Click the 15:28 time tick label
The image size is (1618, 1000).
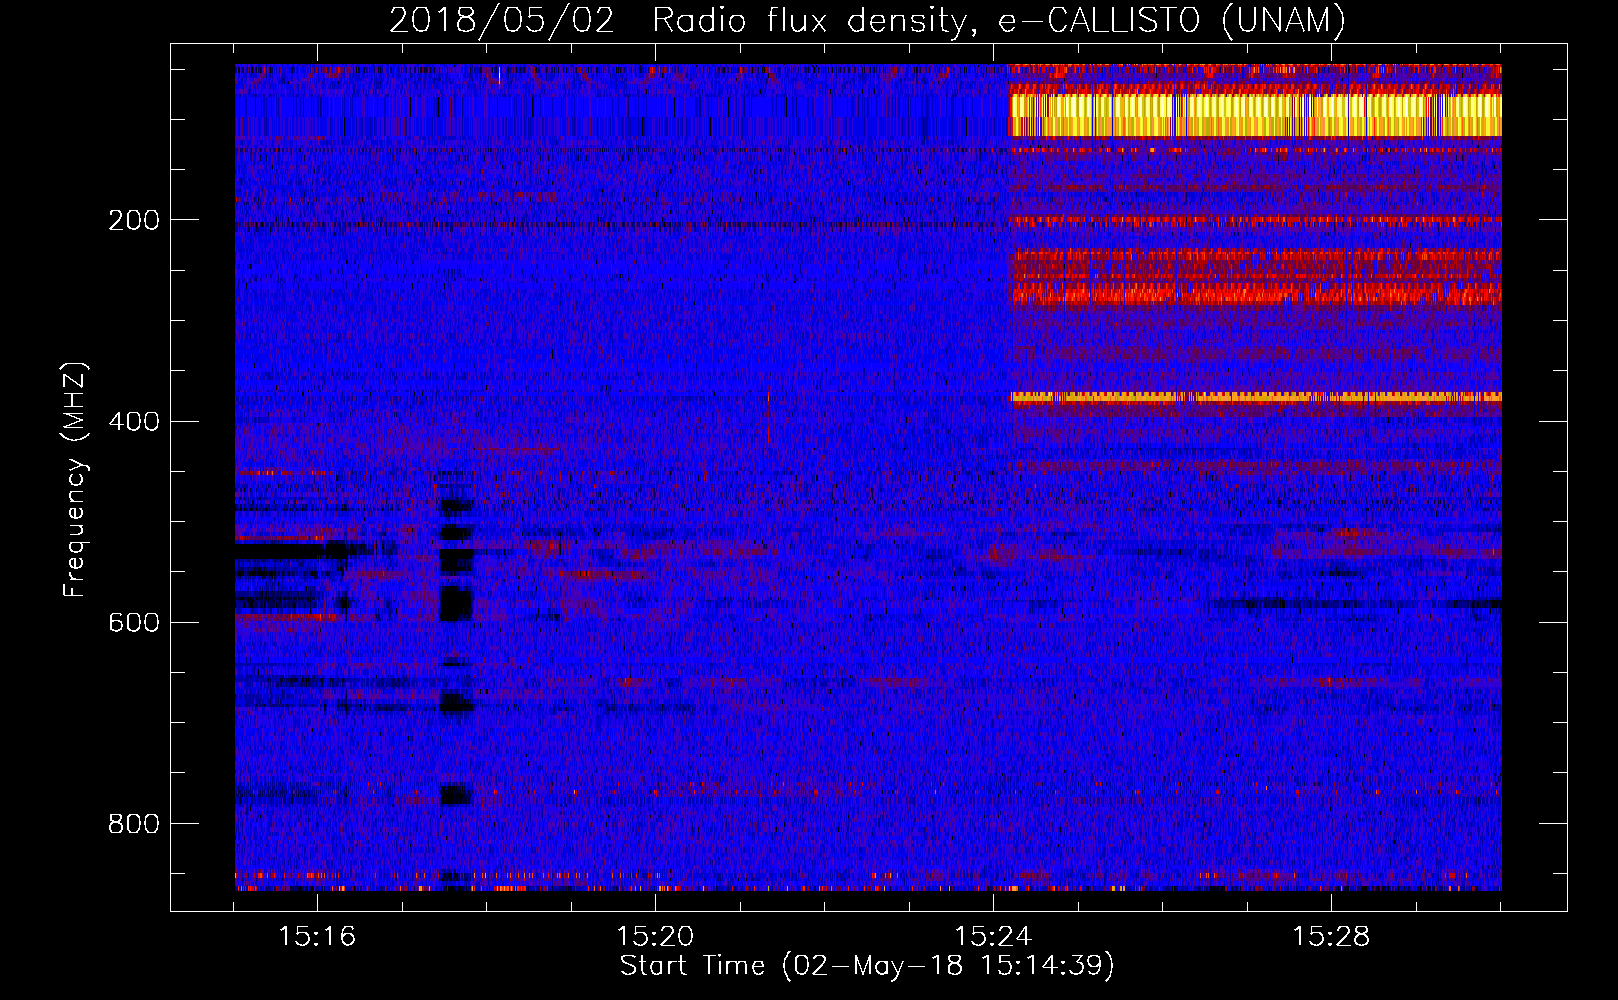(x=1331, y=937)
